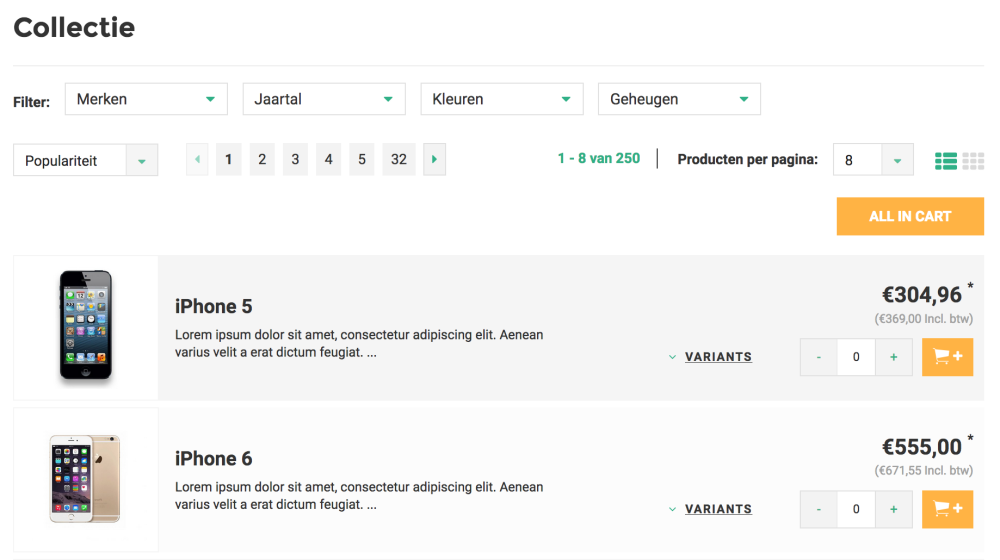This screenshot has width=1000, height=560.
Task: Jump to last page 32
Action: pyautogui.click(x=399, y=159)
